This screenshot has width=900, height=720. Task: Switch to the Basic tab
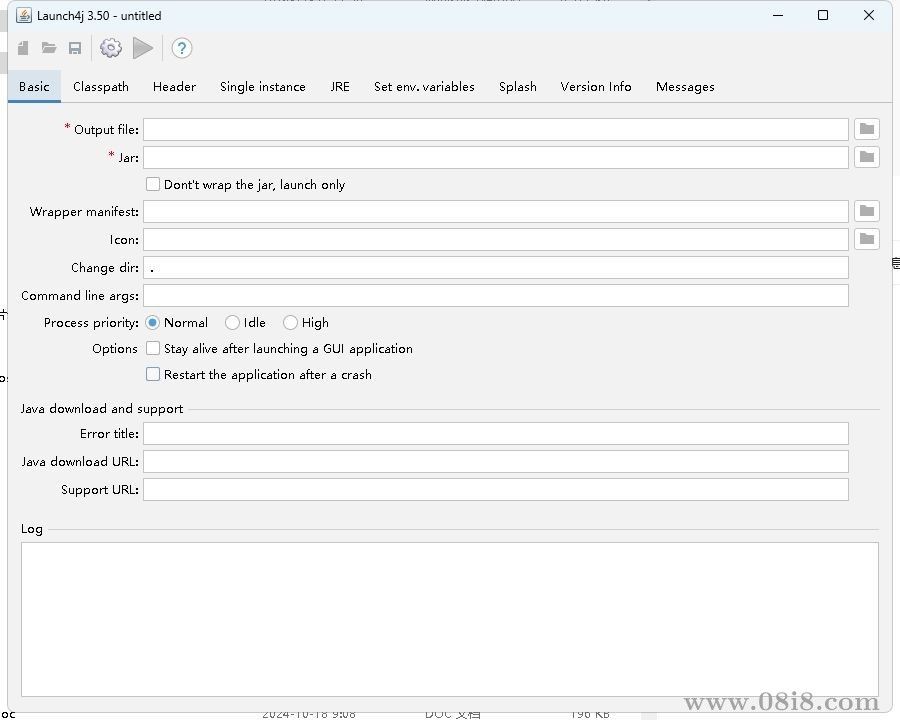pos(34,87)
